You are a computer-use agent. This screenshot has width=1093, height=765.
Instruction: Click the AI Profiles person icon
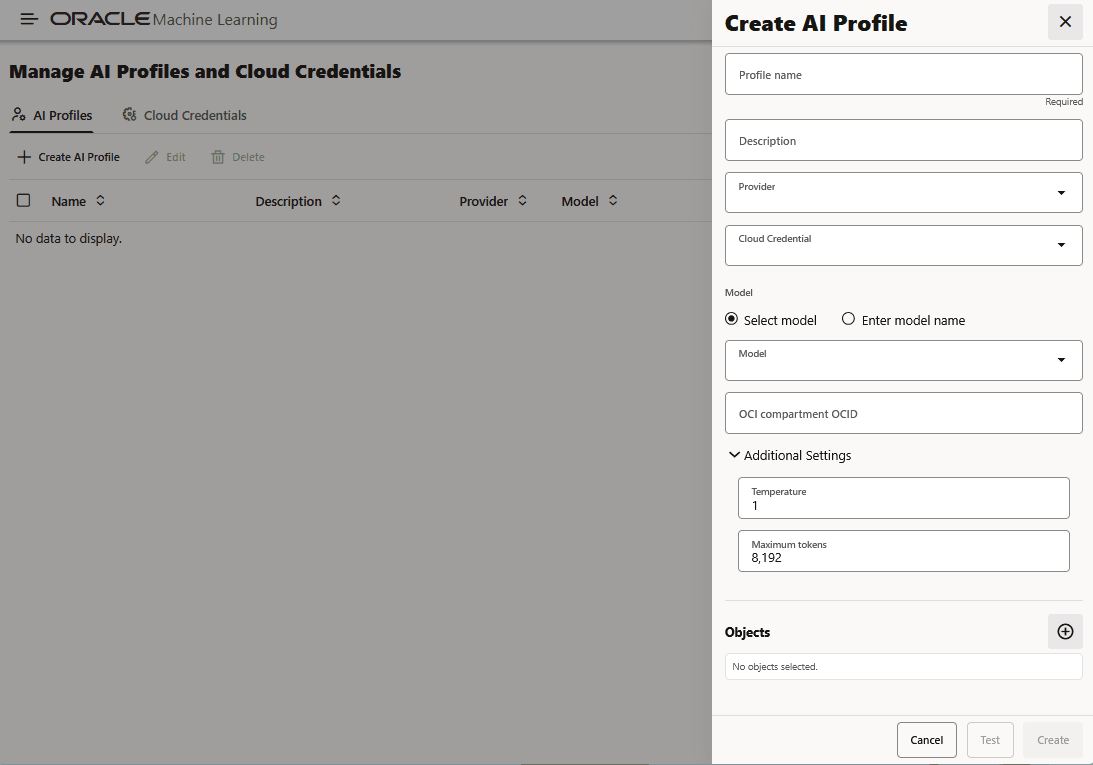tap(19, 114)
